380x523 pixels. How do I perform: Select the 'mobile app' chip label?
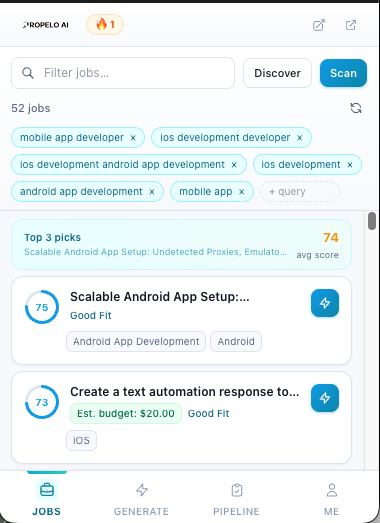pos(206,191)
